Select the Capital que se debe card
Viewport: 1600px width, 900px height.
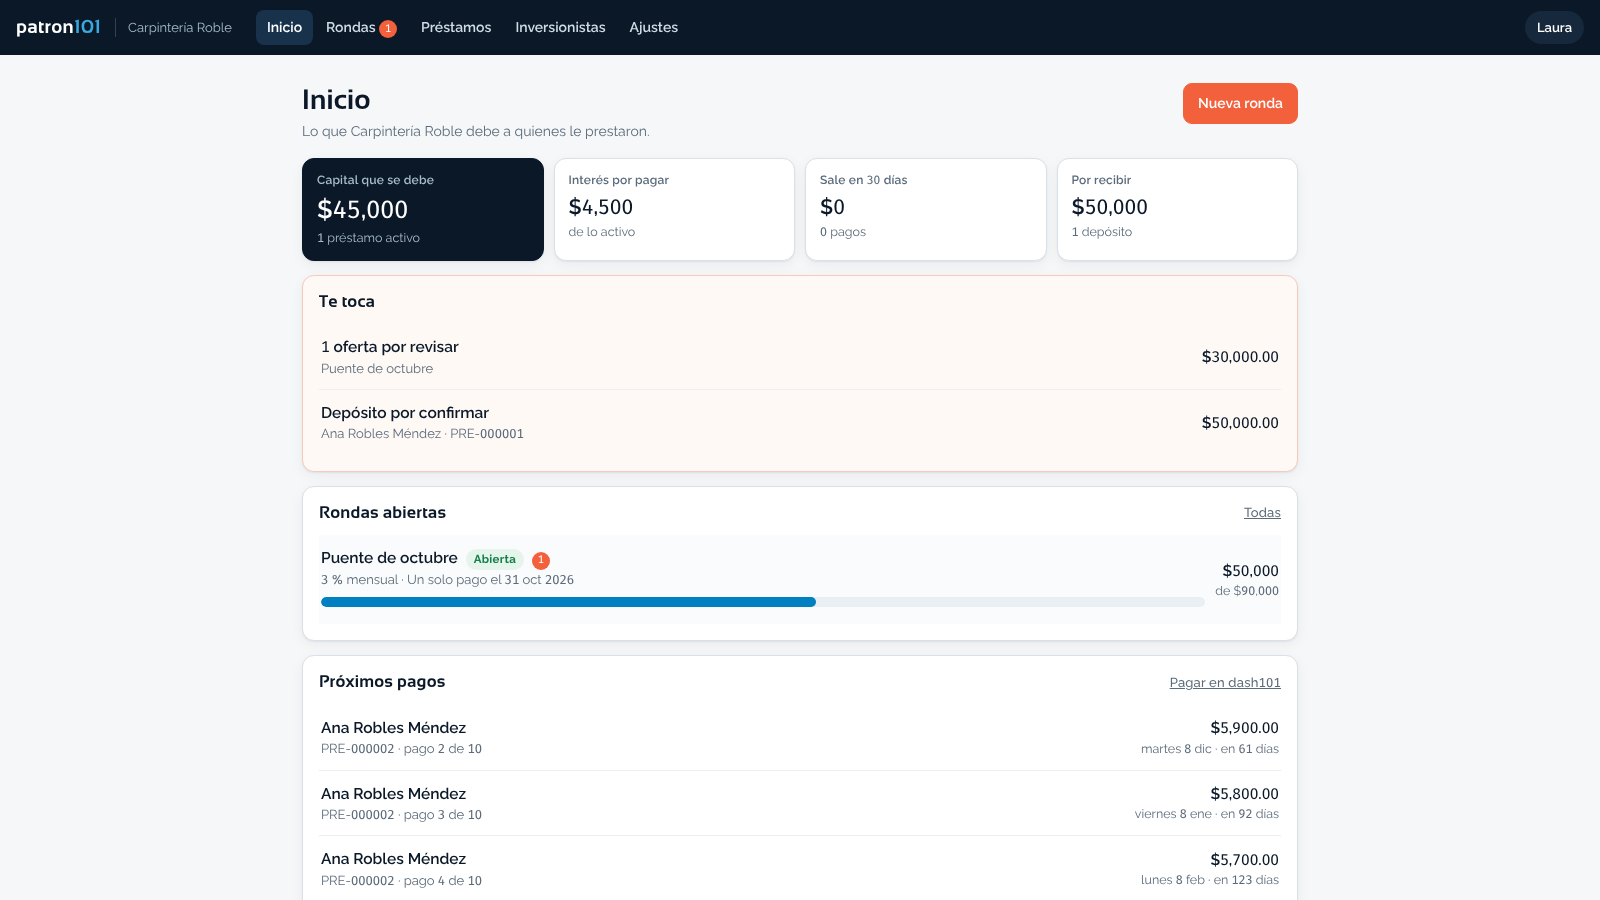pyautogui.click(x=423, y=209)
